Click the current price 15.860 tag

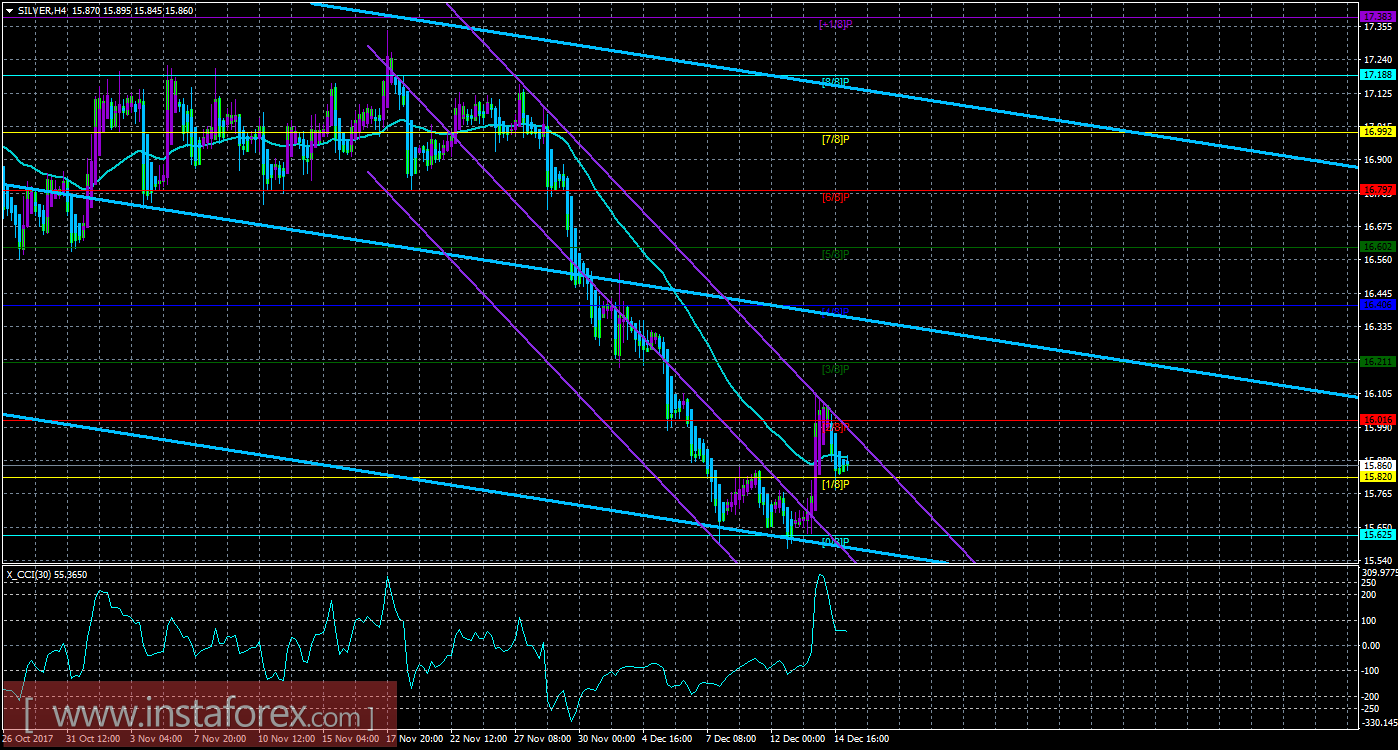1377,465
